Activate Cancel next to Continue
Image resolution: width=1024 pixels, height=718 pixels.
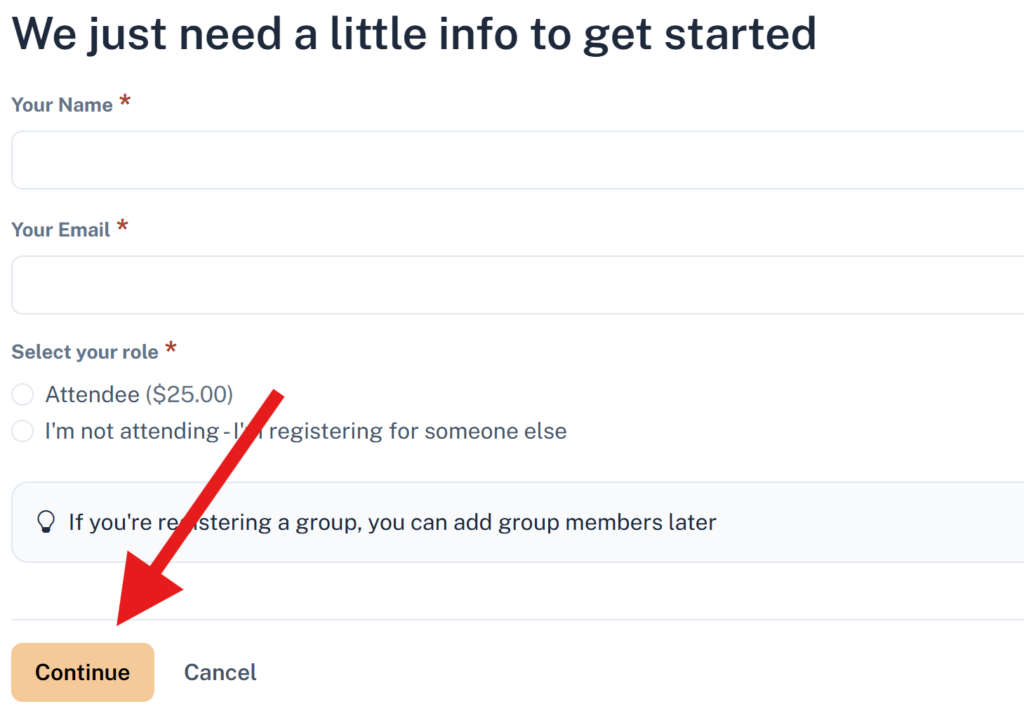220,672
